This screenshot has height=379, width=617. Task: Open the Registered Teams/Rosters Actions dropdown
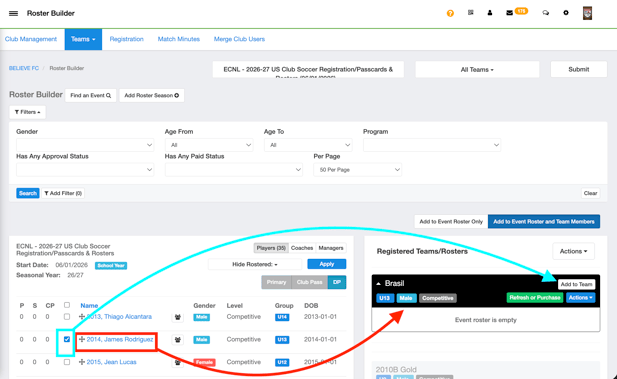pyautogui.click(x=573, y=251)
